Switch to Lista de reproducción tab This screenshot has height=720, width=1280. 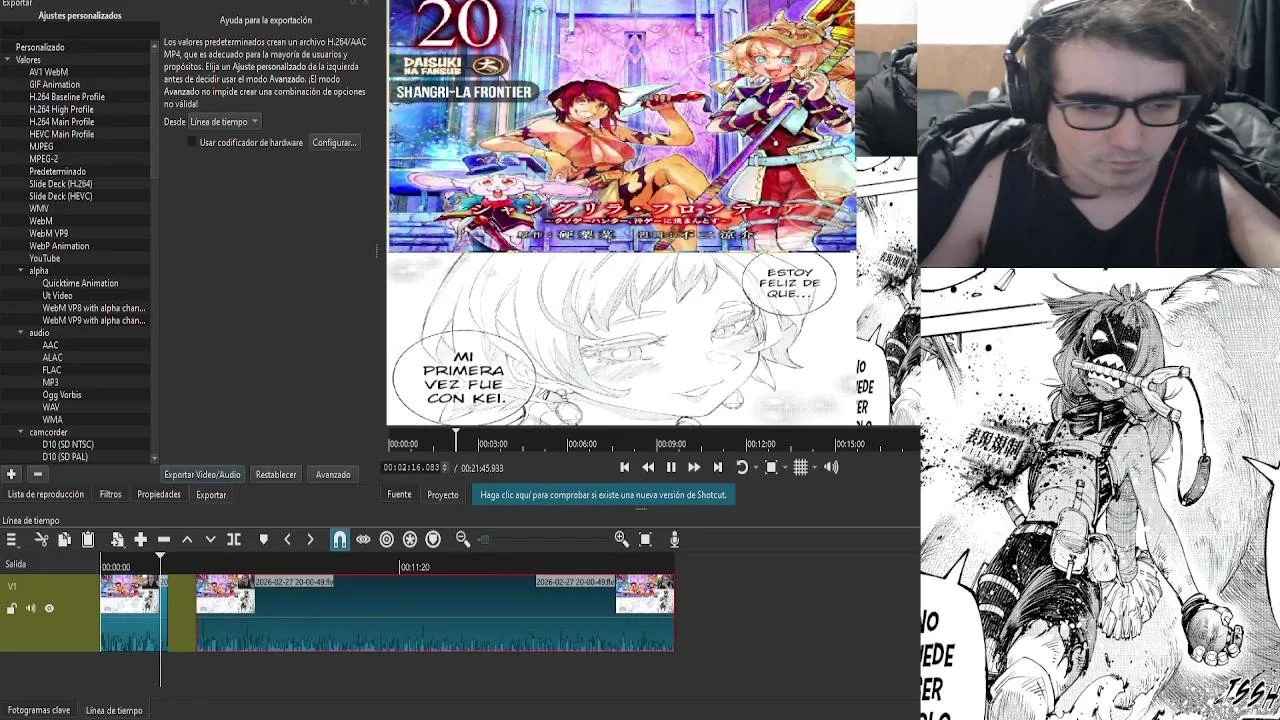tap(46, 494)
